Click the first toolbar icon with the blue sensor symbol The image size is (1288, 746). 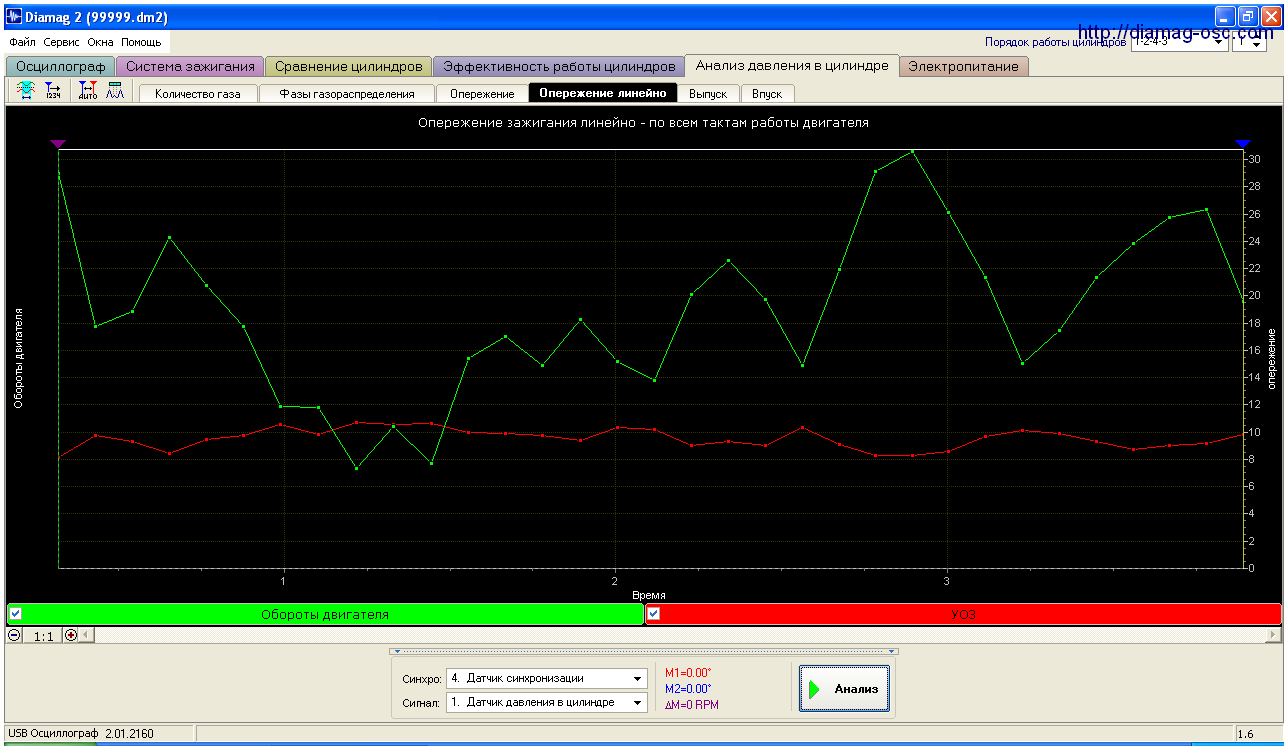[26, 92]
